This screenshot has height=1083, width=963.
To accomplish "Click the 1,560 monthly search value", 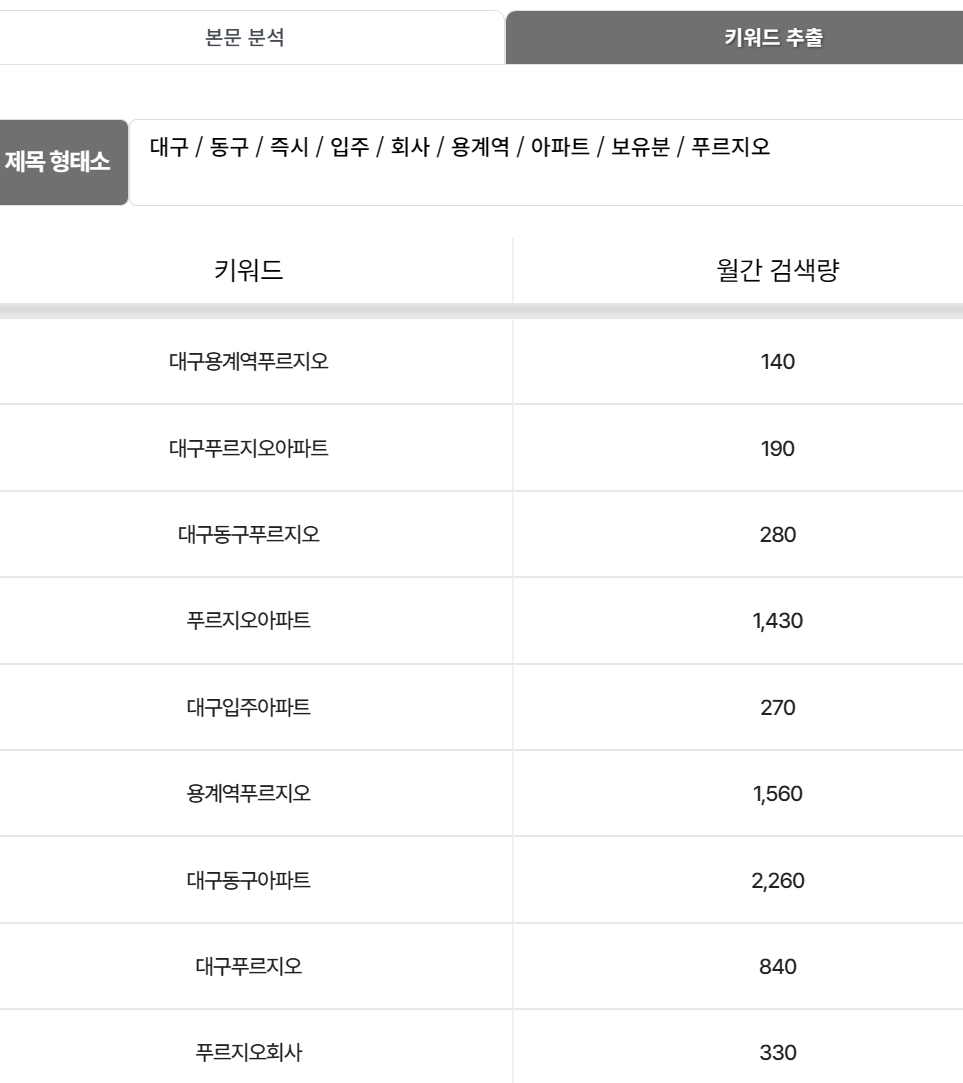I will click(778, 794).
